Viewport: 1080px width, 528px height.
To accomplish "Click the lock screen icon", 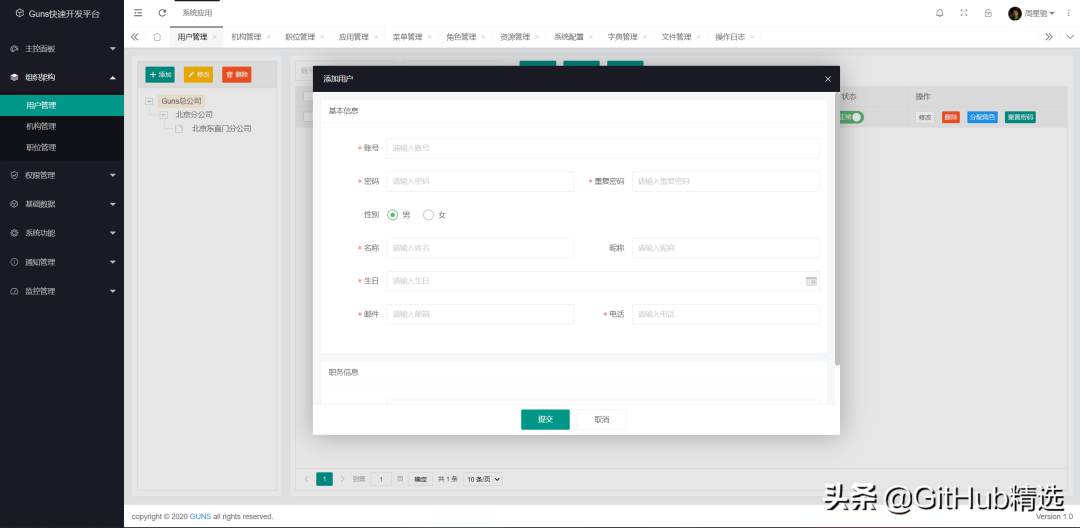I will [988, 13].
